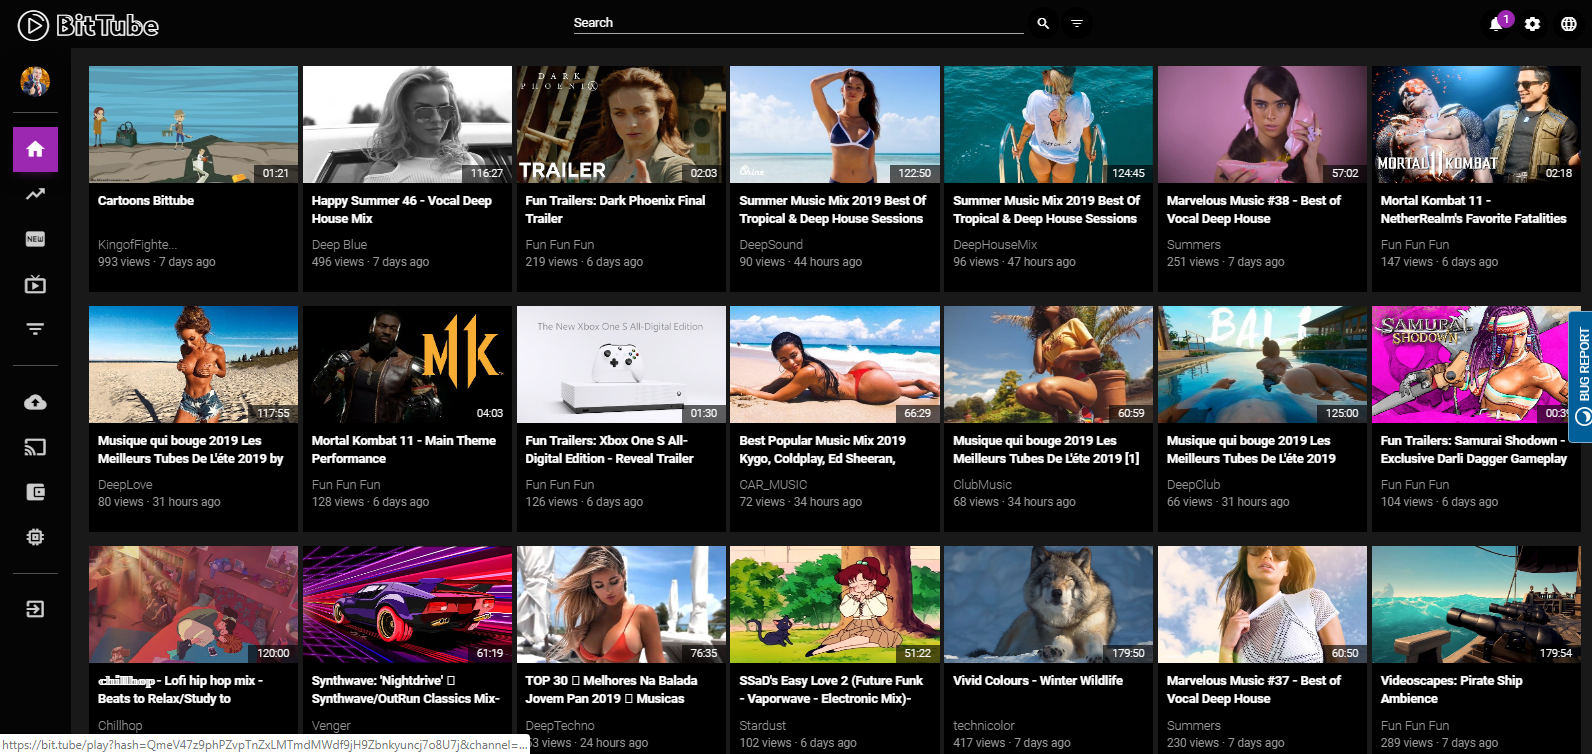The height and width of the screenshot is (754, 1592).
Task: Visit the 'Deep Blue' channel
Action: point(339,244)
